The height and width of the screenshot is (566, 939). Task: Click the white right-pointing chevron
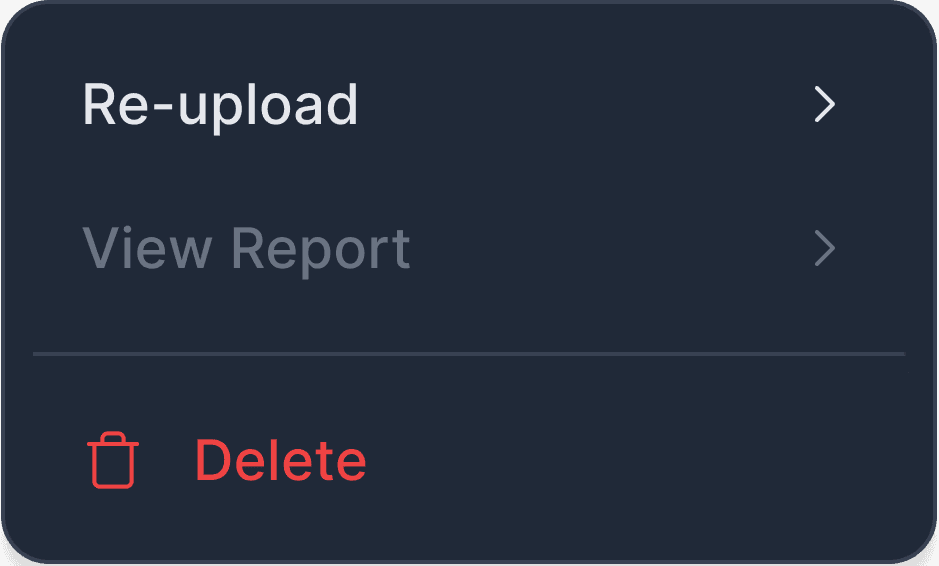pyautogui.click(x=825, y=104)
